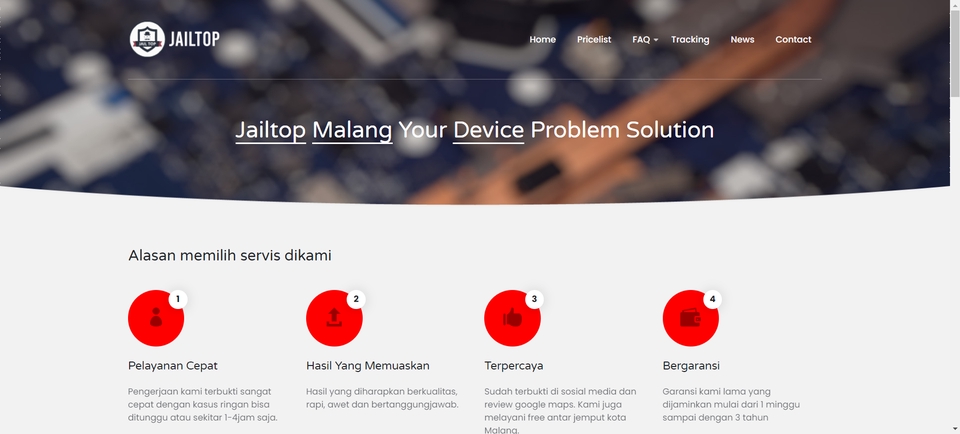Click the number 3 badge
The height and width of the screenshot is (434, 960).
click(x=534, y=299)
